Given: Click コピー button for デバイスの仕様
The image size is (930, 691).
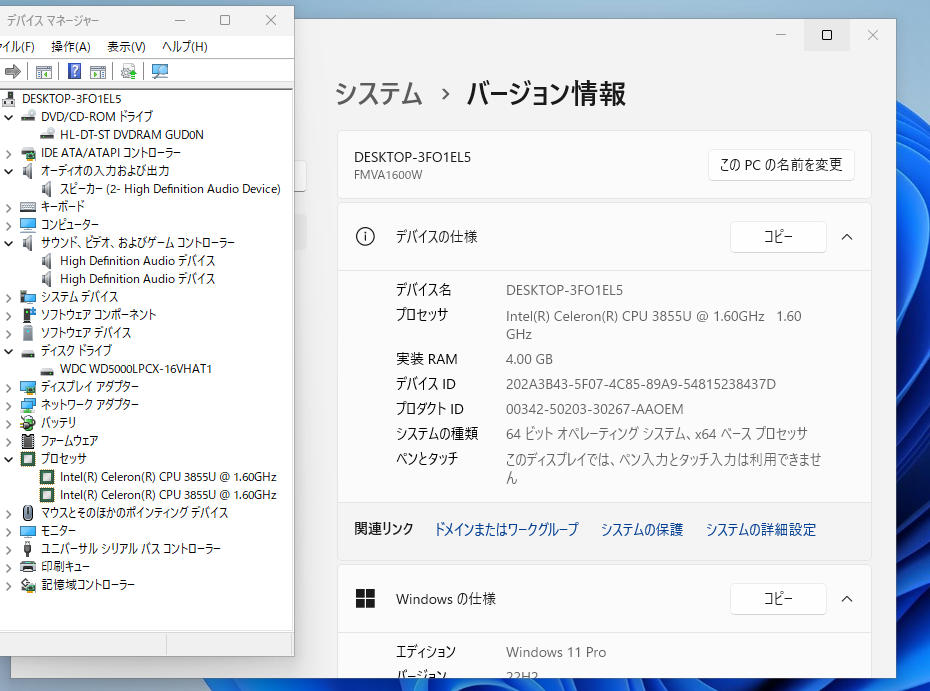Looking at the screenshot, I should point(778,237).
